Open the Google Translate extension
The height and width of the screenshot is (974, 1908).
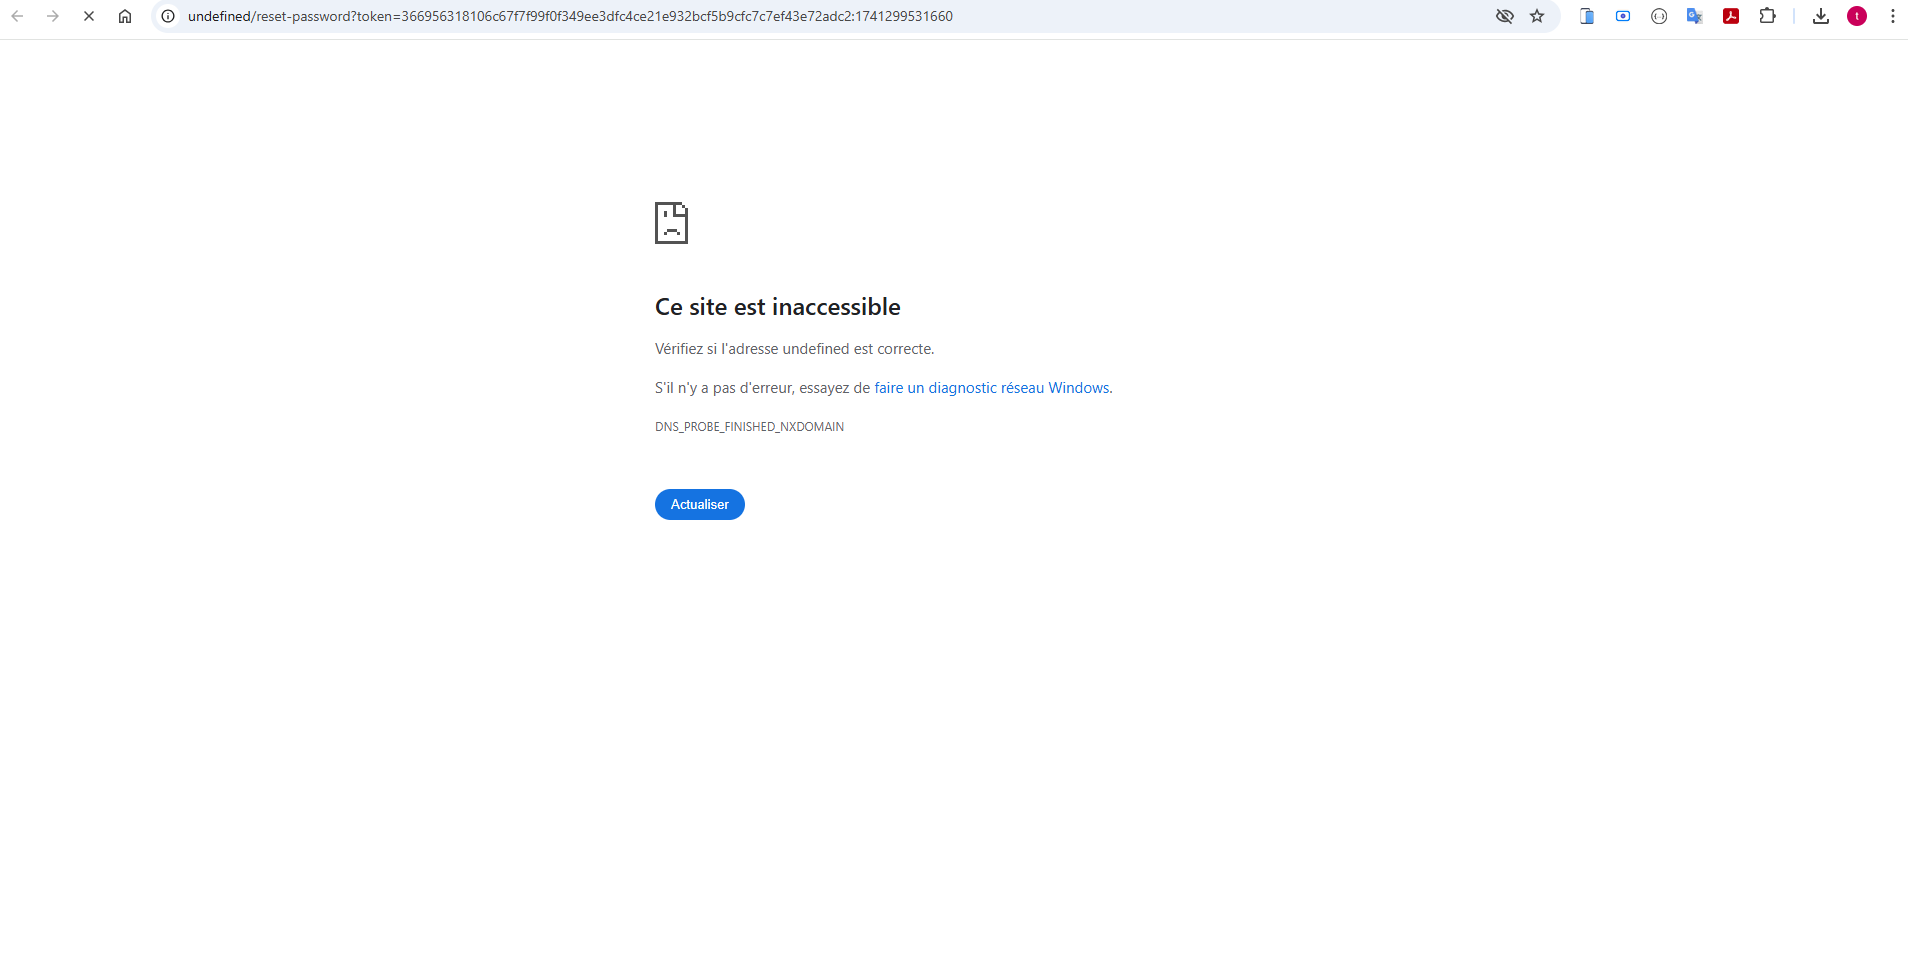pos(1695,16)
